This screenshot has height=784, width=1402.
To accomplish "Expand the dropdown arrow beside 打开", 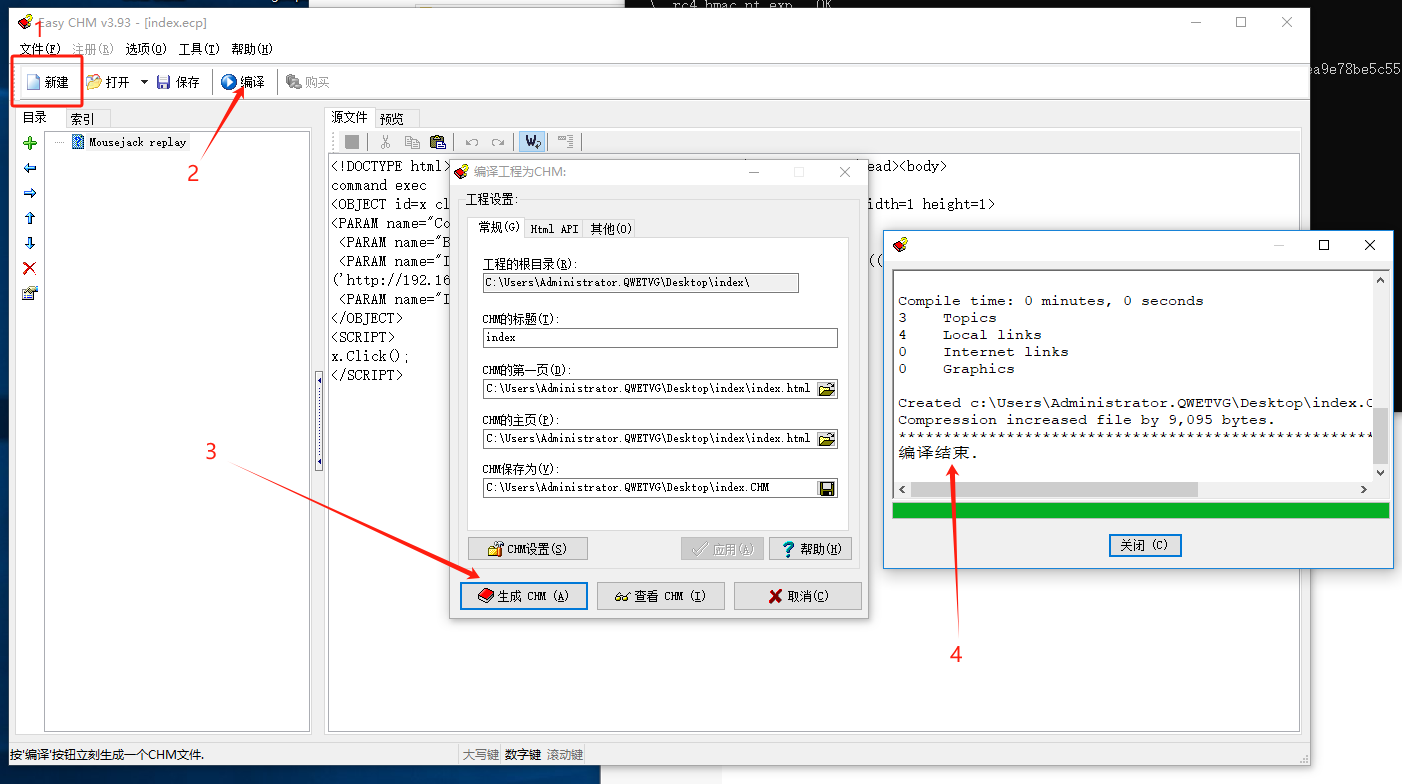I will [x=144, y=82].
